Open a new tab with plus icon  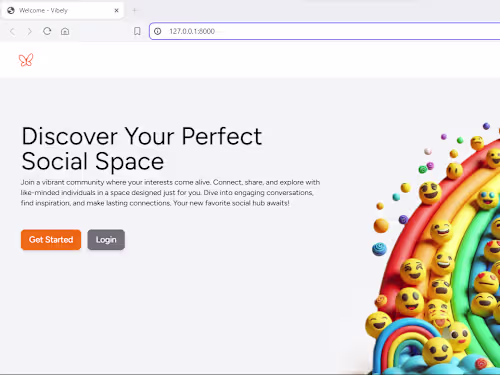134,11
